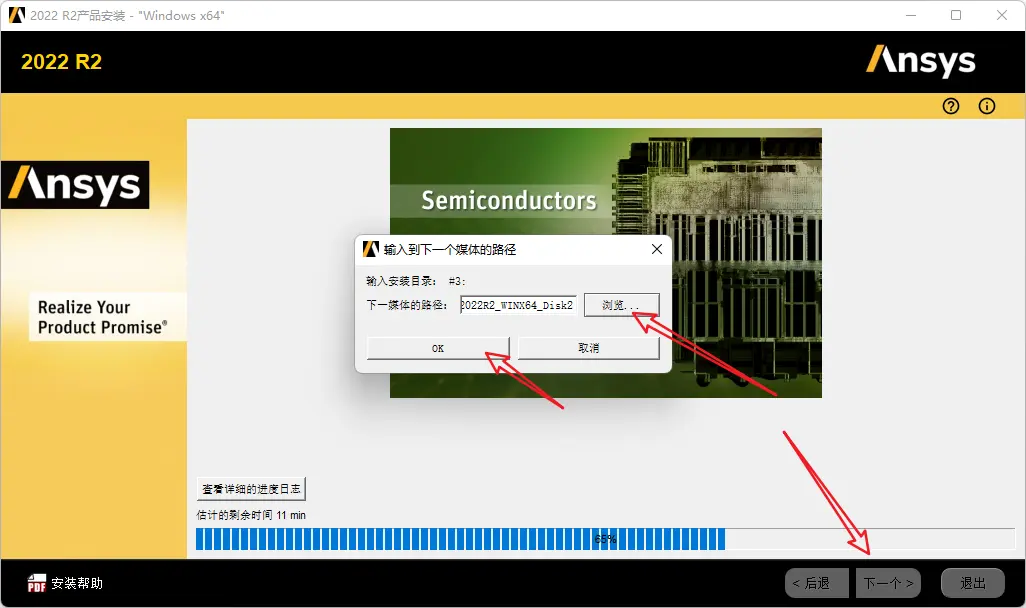Click the 浏览... browse button
The width and height of the screenshot is (1026, 608).
[622, 305]
